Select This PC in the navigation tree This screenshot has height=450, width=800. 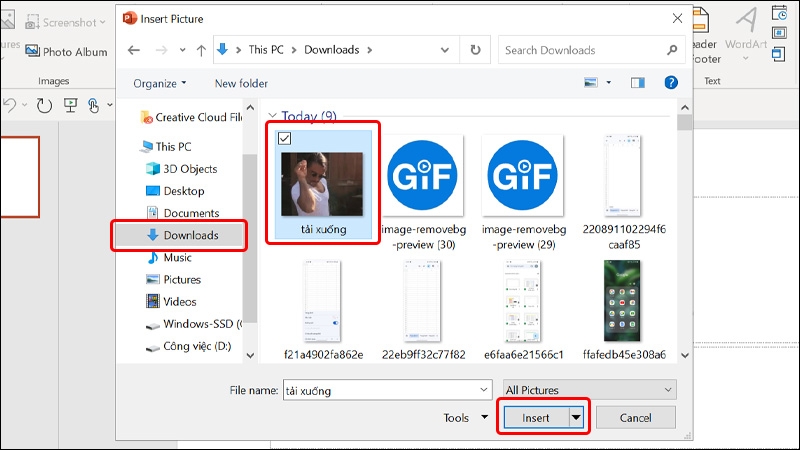(166, 147)
